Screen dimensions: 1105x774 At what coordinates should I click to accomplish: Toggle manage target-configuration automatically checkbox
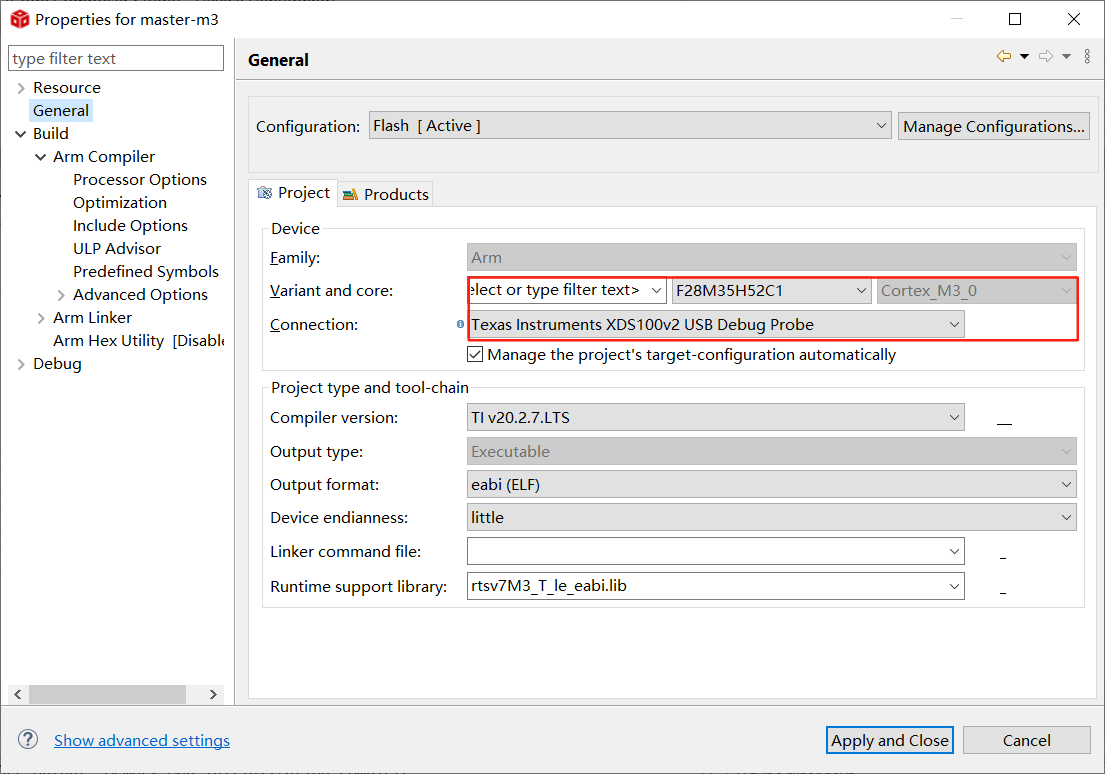(476, 355)
